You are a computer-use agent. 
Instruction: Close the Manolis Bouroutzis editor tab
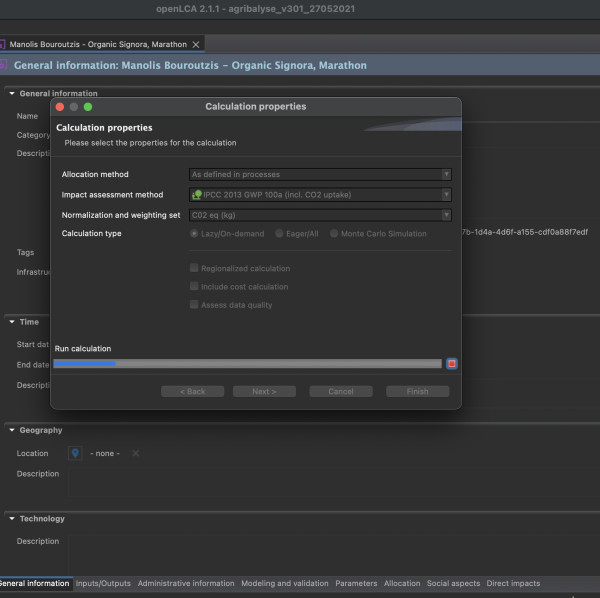tap(196, 44)
